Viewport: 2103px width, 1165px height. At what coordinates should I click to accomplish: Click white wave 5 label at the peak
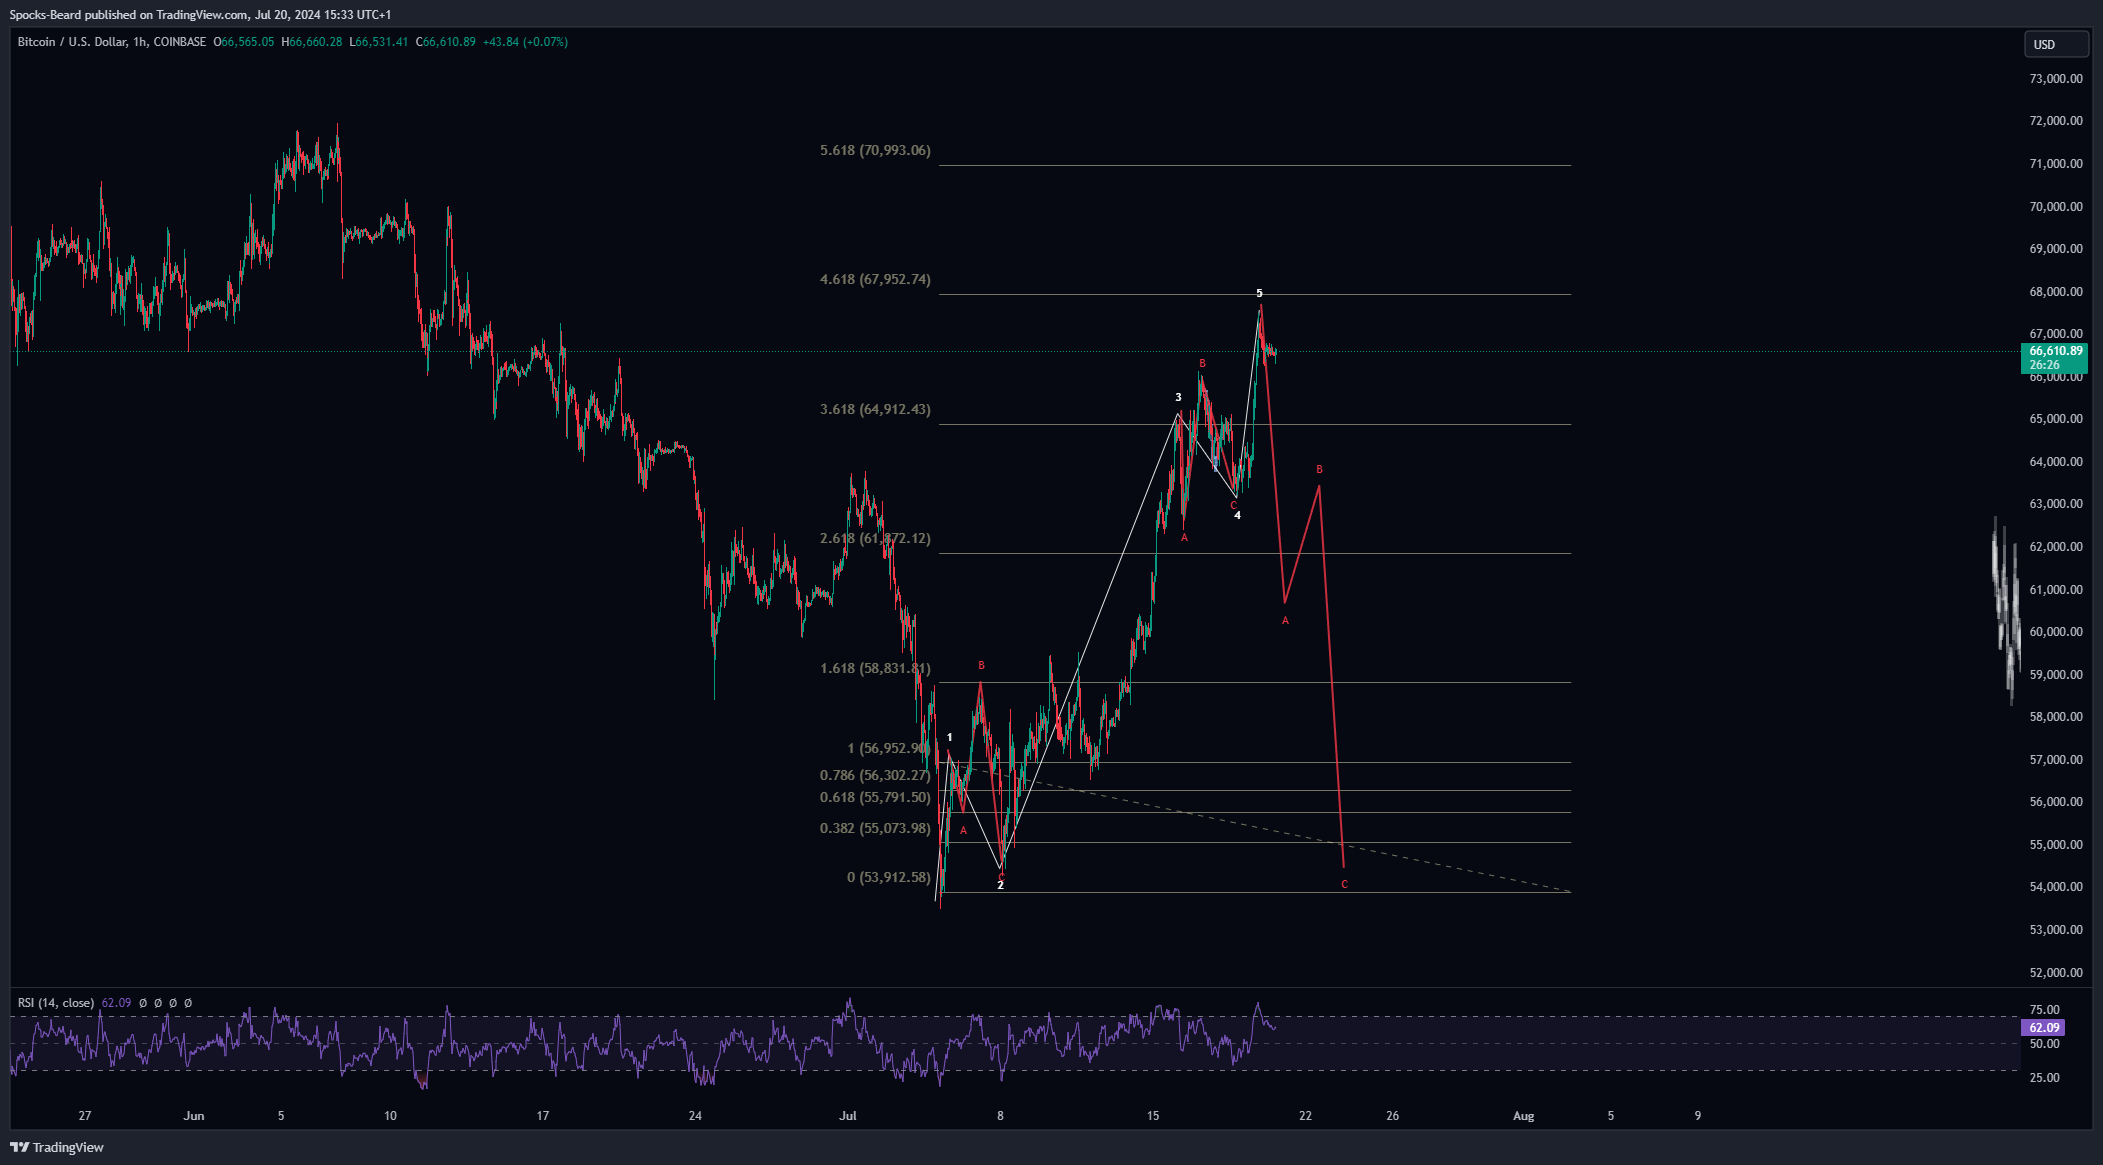[x=1259, y=293]
